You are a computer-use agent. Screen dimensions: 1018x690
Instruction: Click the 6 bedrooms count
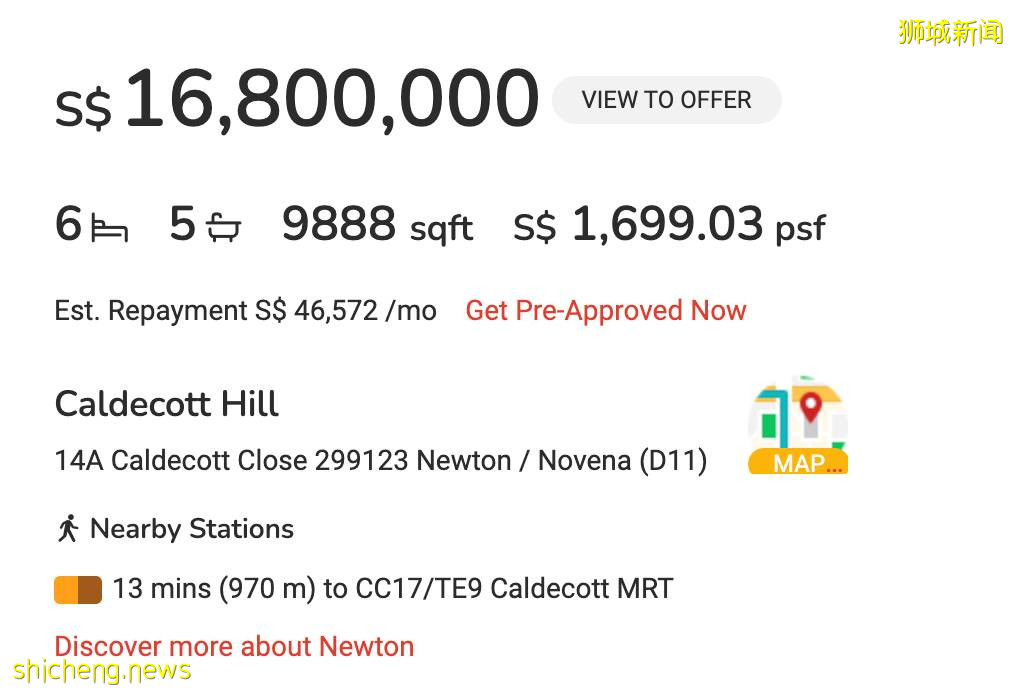(68, 224)
